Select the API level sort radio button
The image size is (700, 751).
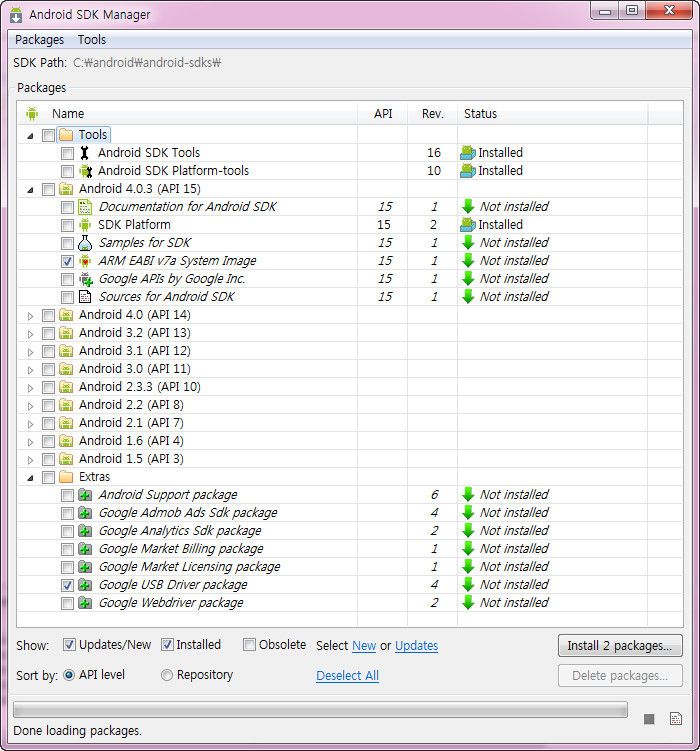click(x=69, y=675)
